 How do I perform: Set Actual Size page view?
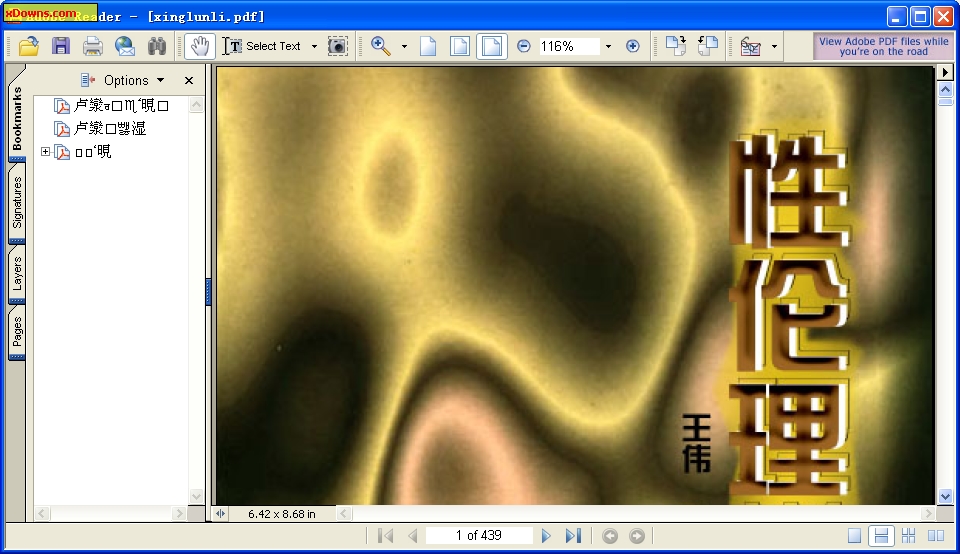tap(429, 46)
